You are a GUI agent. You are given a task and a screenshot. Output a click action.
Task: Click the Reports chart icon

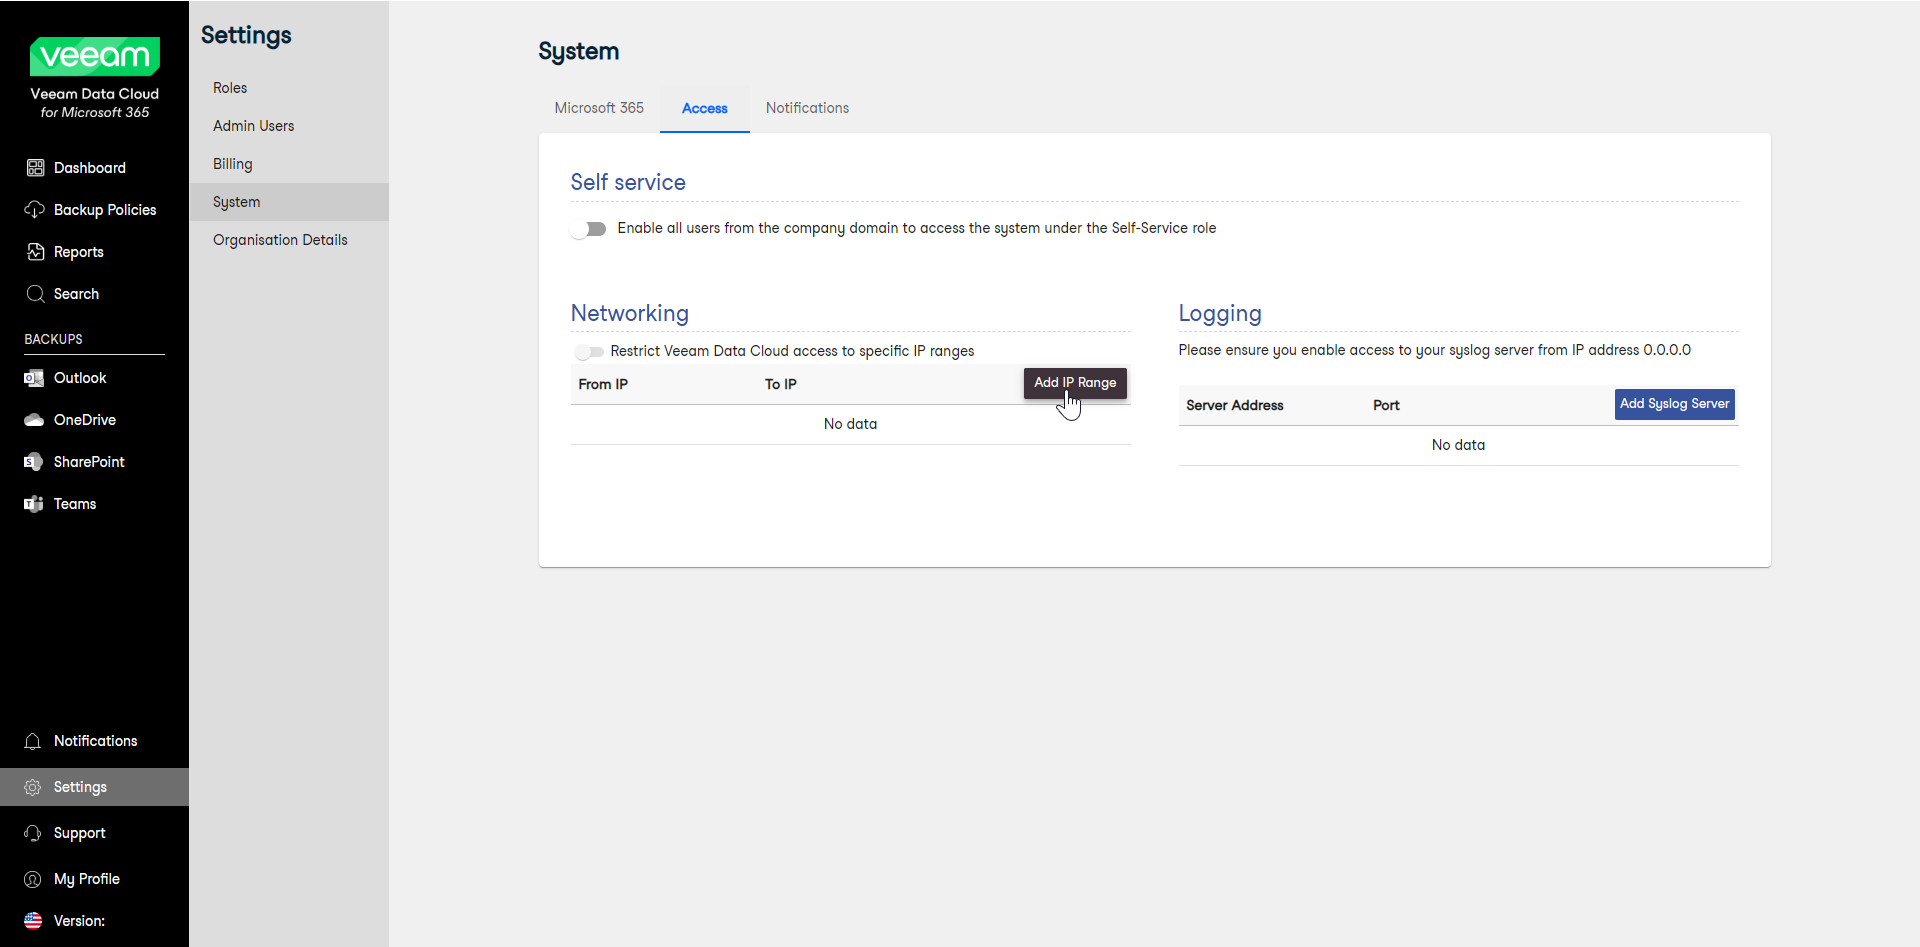[x=35, y=252]
